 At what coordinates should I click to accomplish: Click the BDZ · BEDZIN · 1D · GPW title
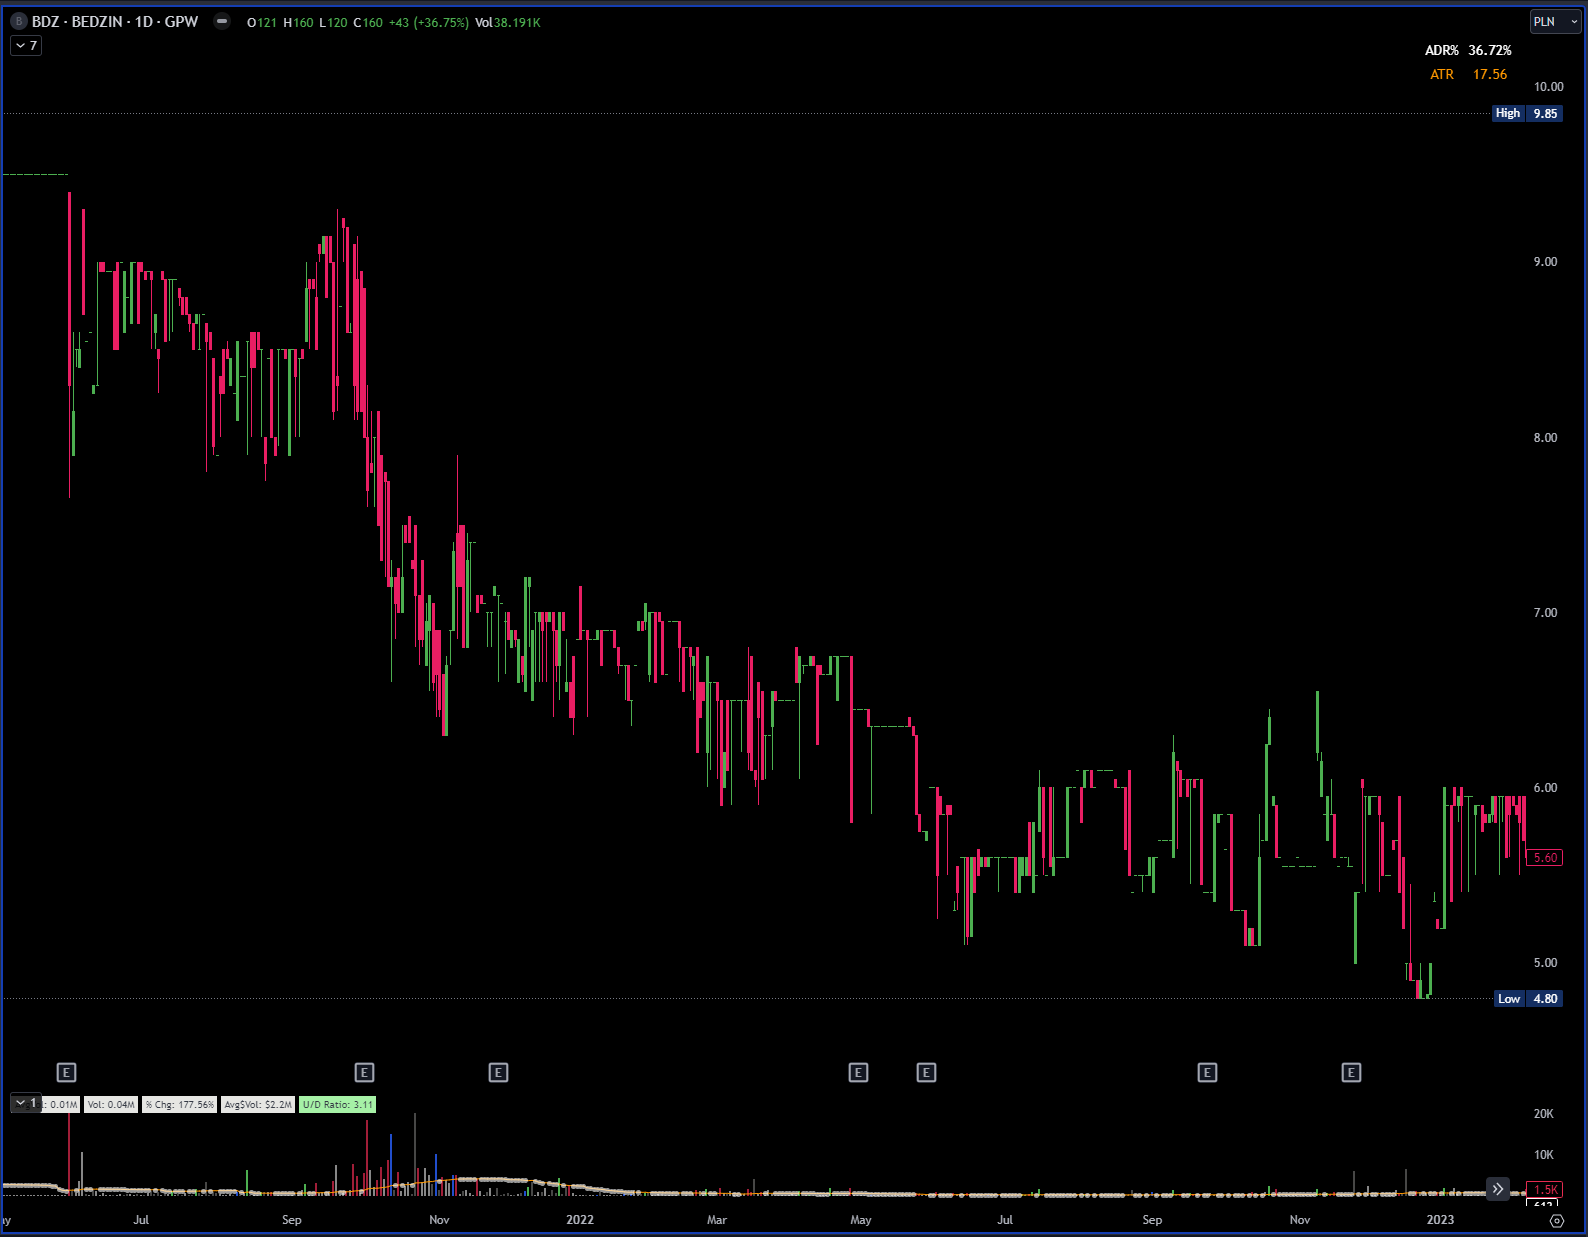point(115,22)
